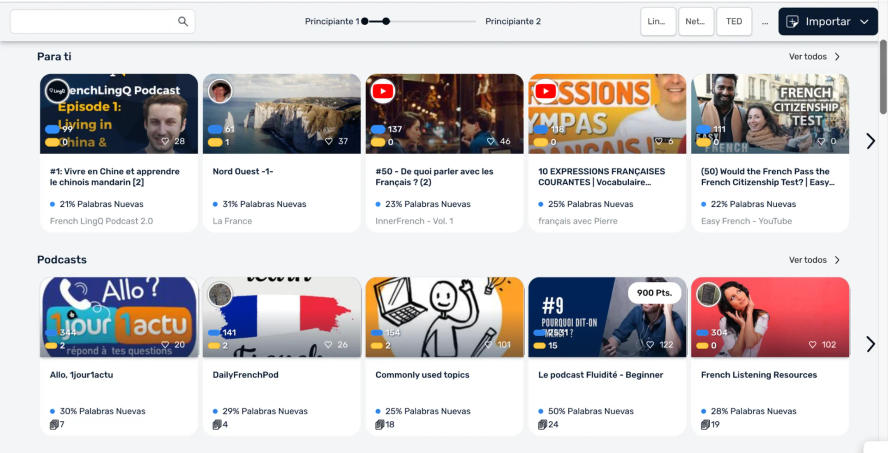
Task: Click the avatar on French Listening Resources card
Action: point(708,294)
